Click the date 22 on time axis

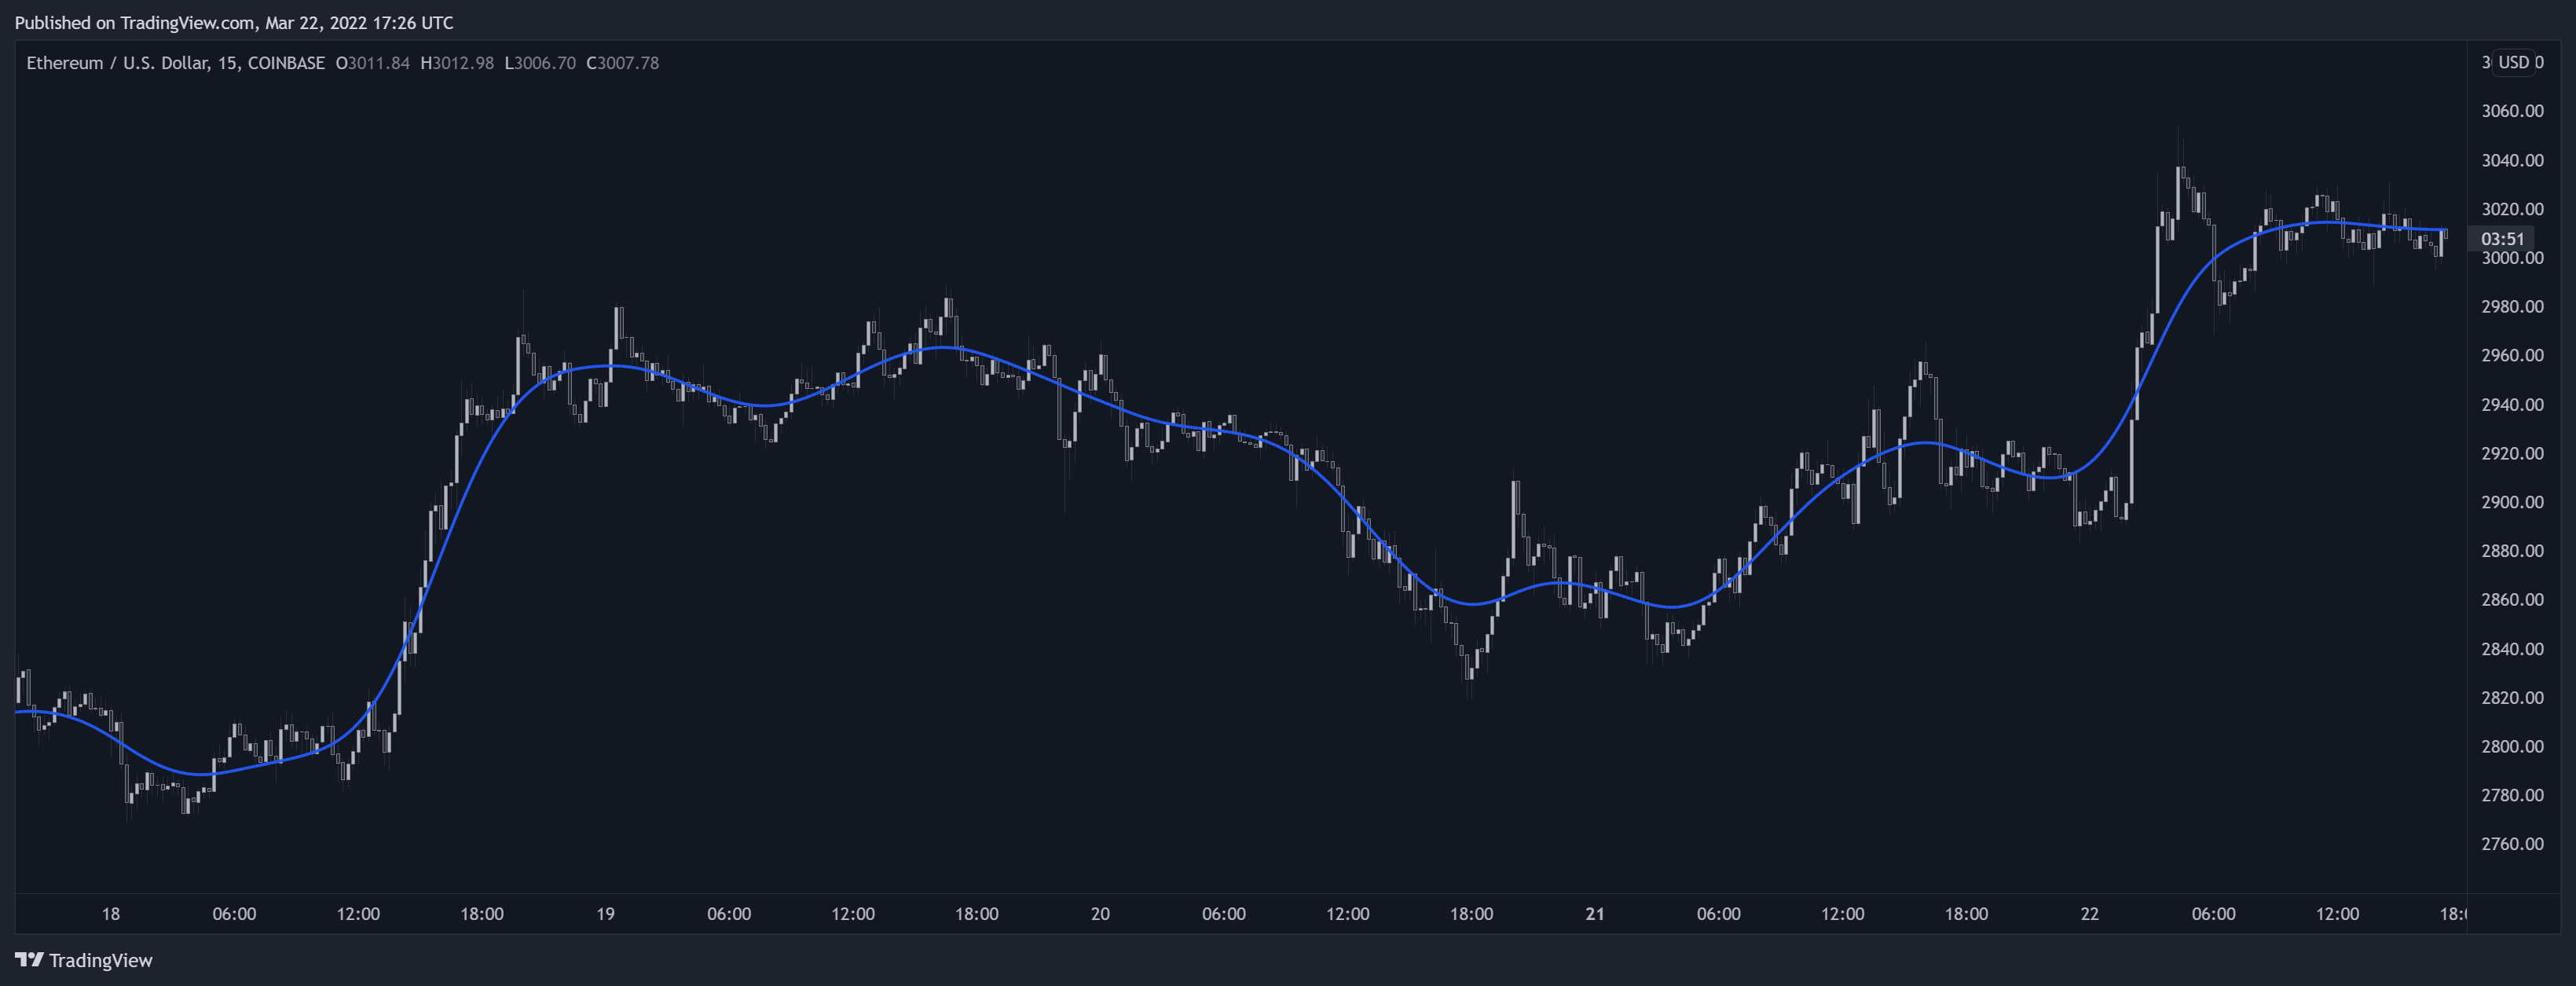click(x=2090, y=914)
